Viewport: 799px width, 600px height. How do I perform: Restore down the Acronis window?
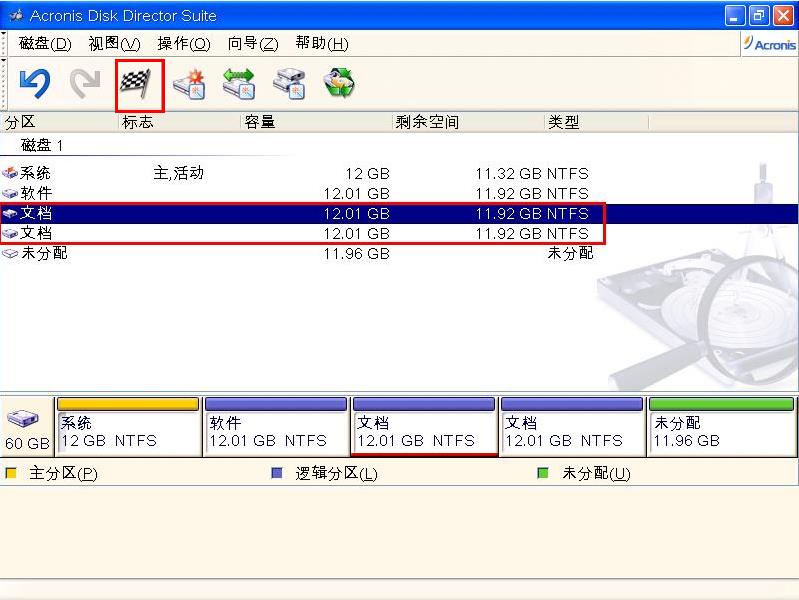pos(758,16)
